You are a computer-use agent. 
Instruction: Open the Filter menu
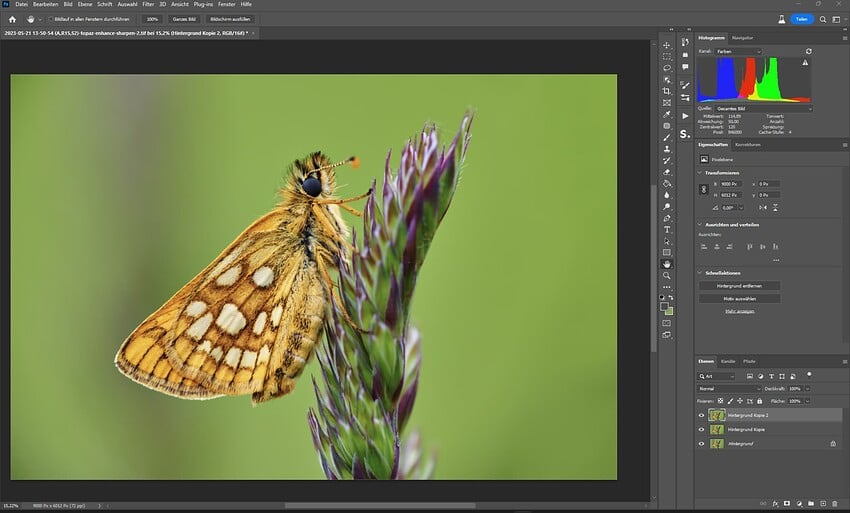point(148,4)
